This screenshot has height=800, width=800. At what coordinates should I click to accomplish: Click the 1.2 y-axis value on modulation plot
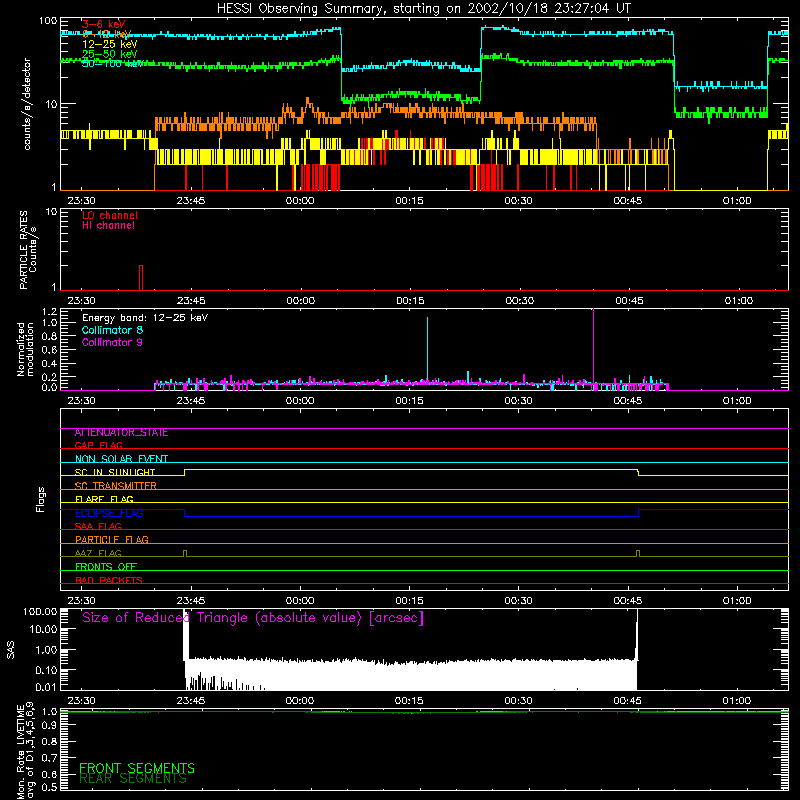[x=49, y=312]
